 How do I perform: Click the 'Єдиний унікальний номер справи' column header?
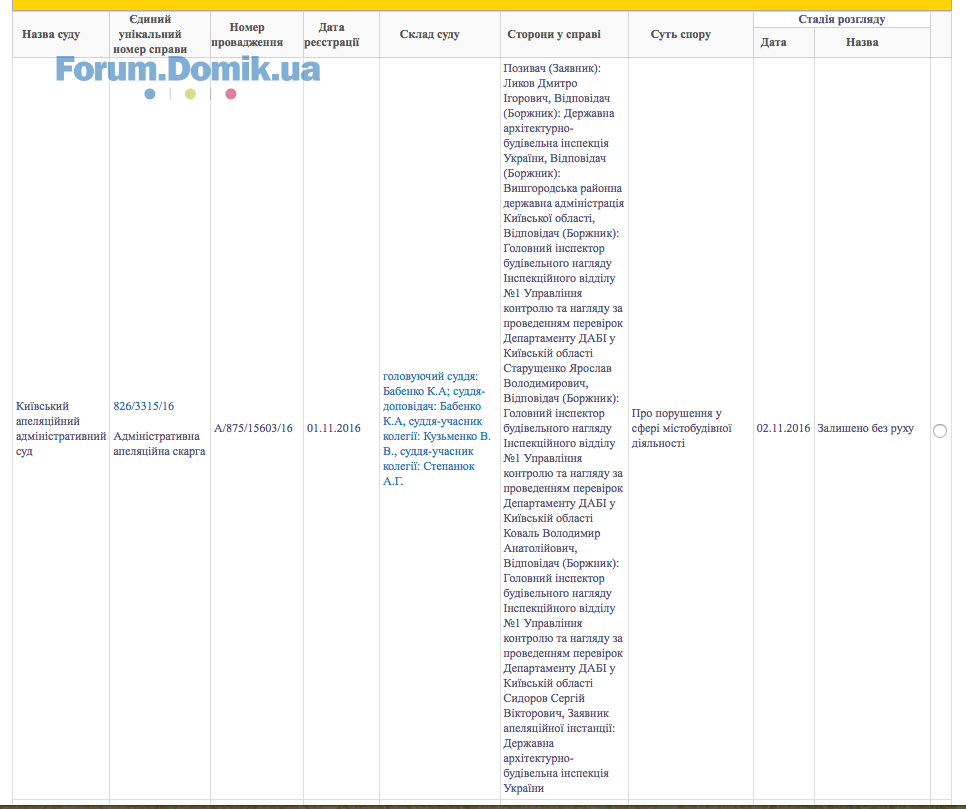(150, 35)
